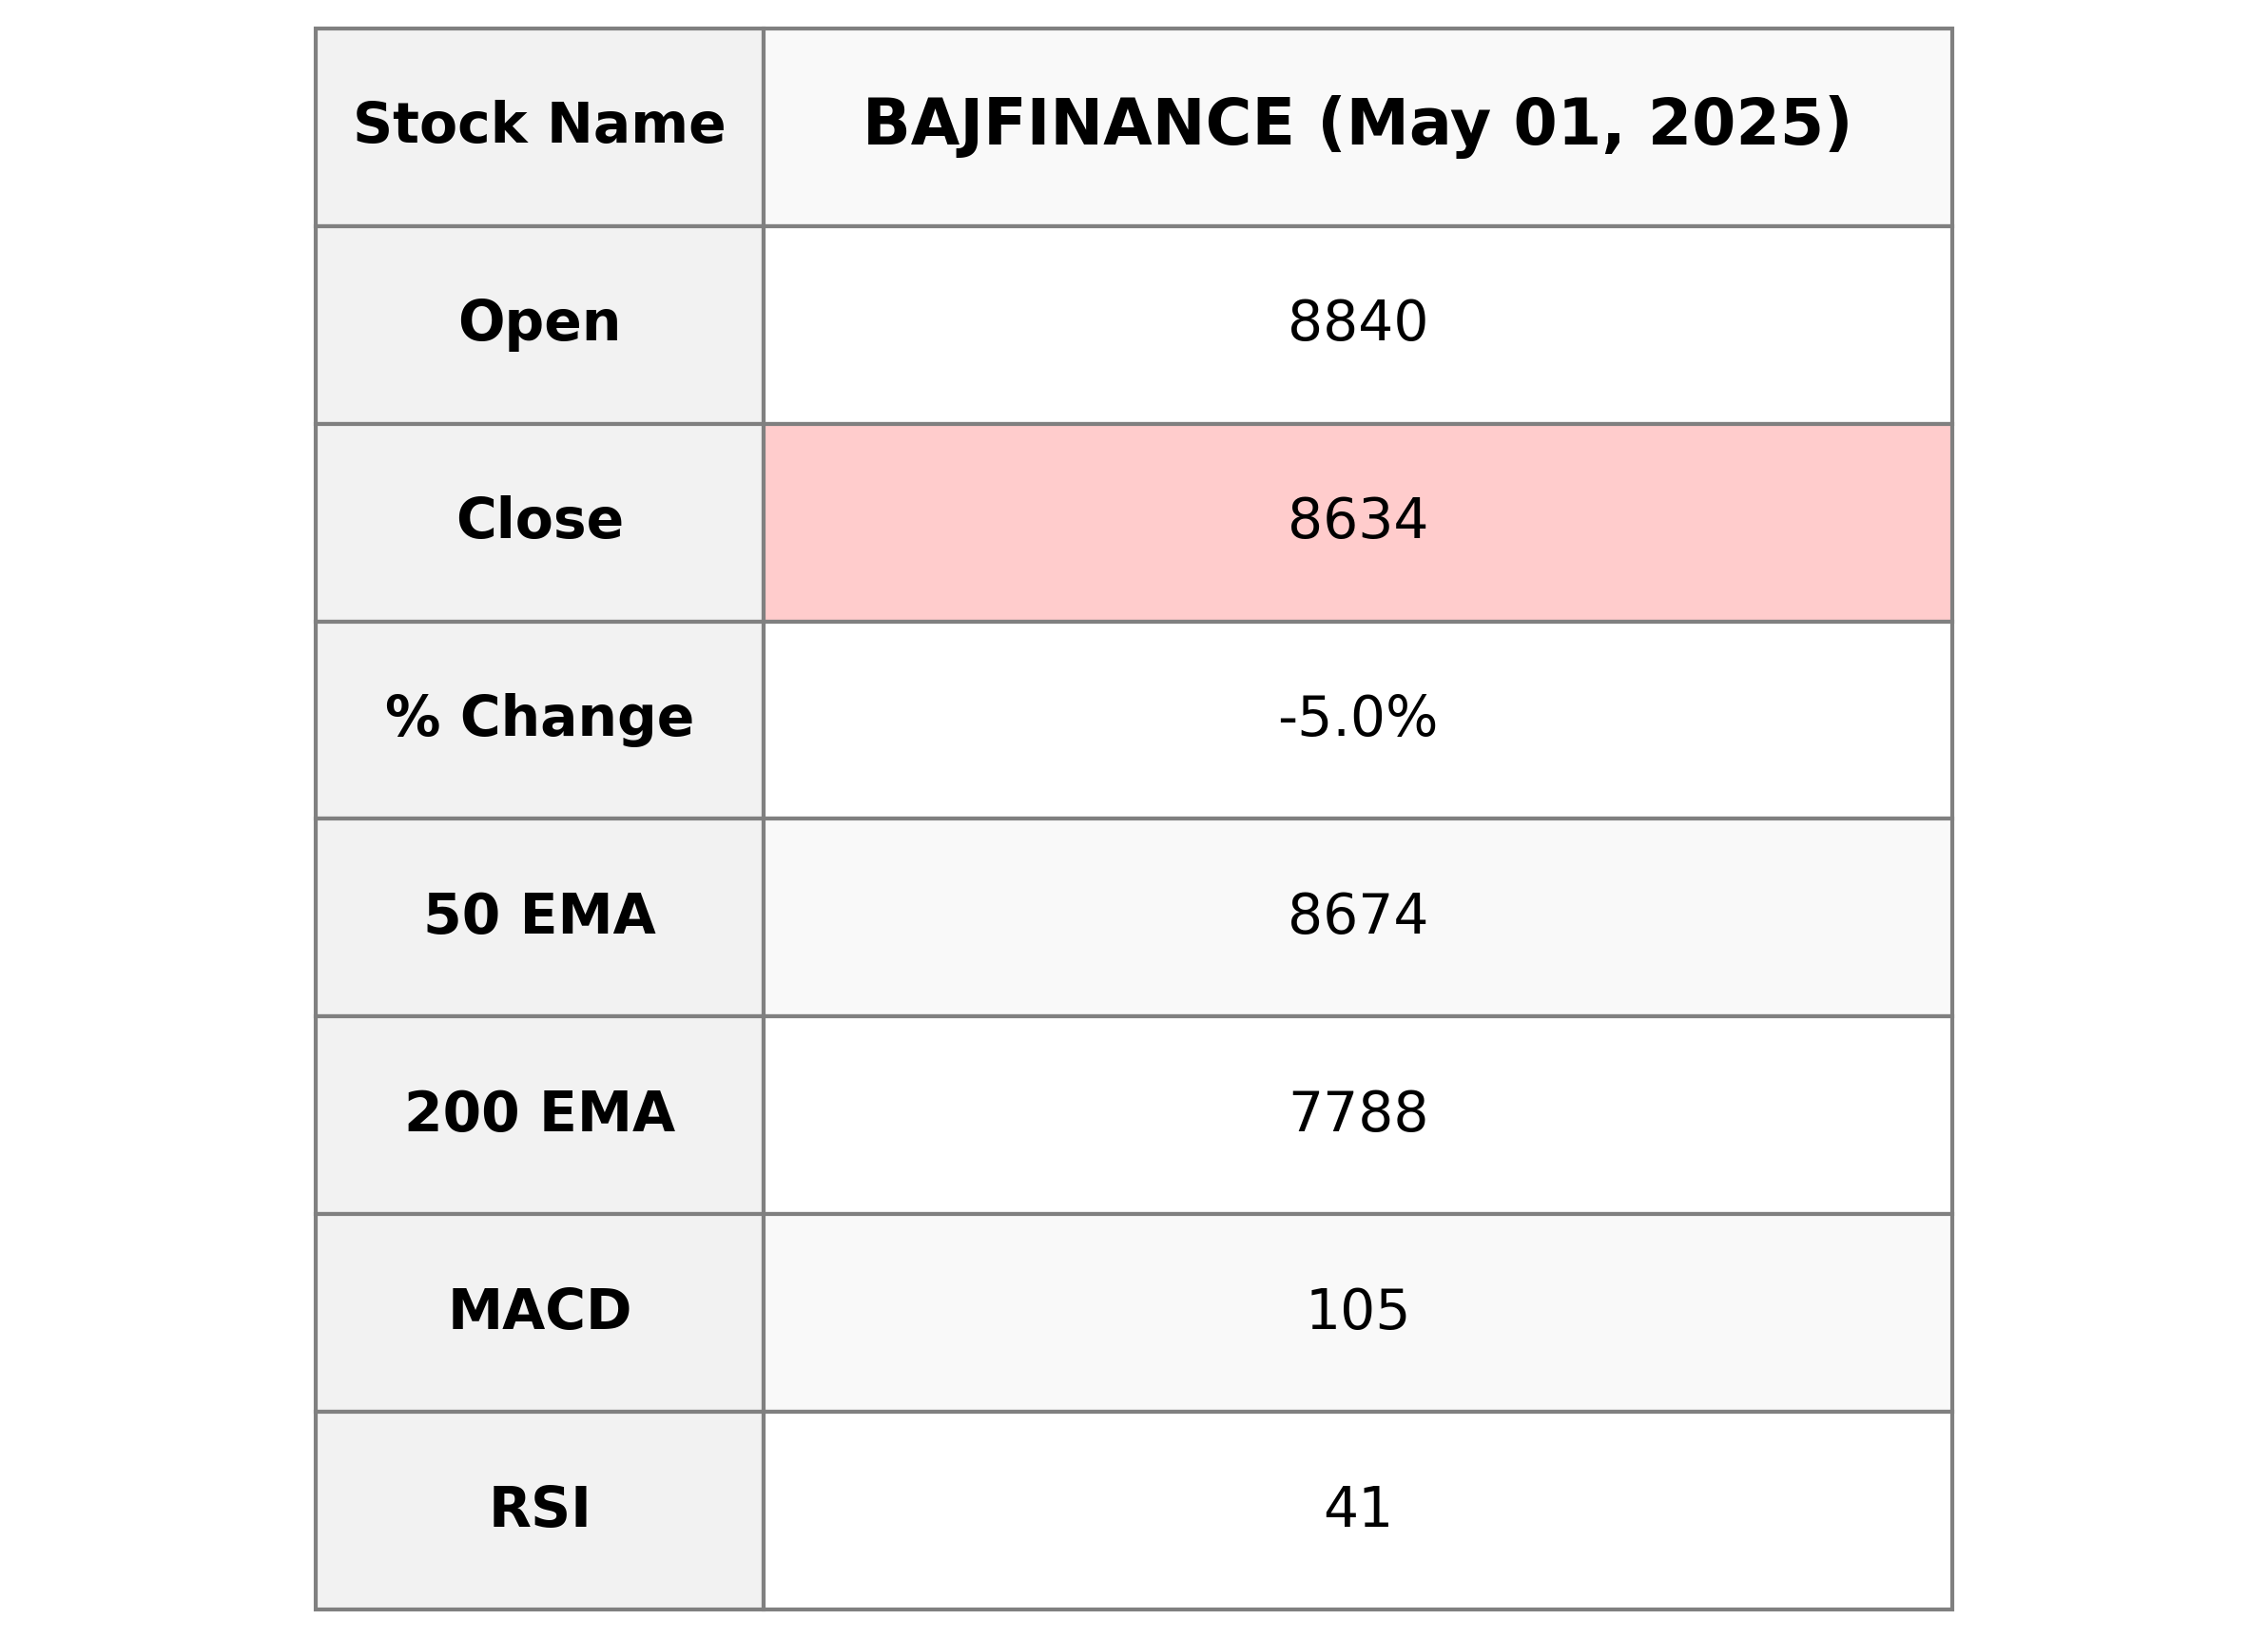Select the "% Change" row label
This screenshot has height=1638, width=2268.
[539, 718]
